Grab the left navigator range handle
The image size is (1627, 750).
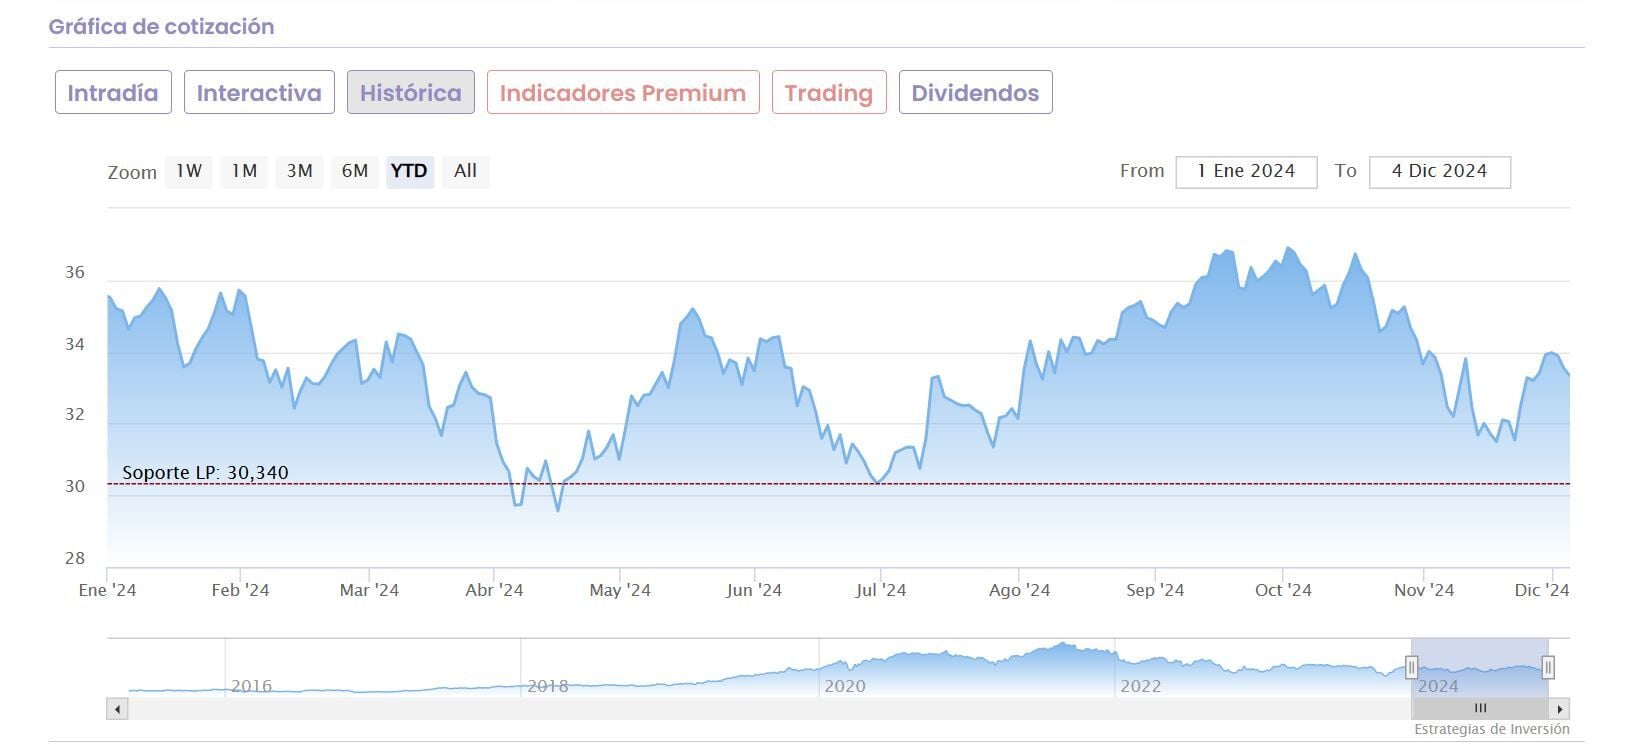[1411, 667]
